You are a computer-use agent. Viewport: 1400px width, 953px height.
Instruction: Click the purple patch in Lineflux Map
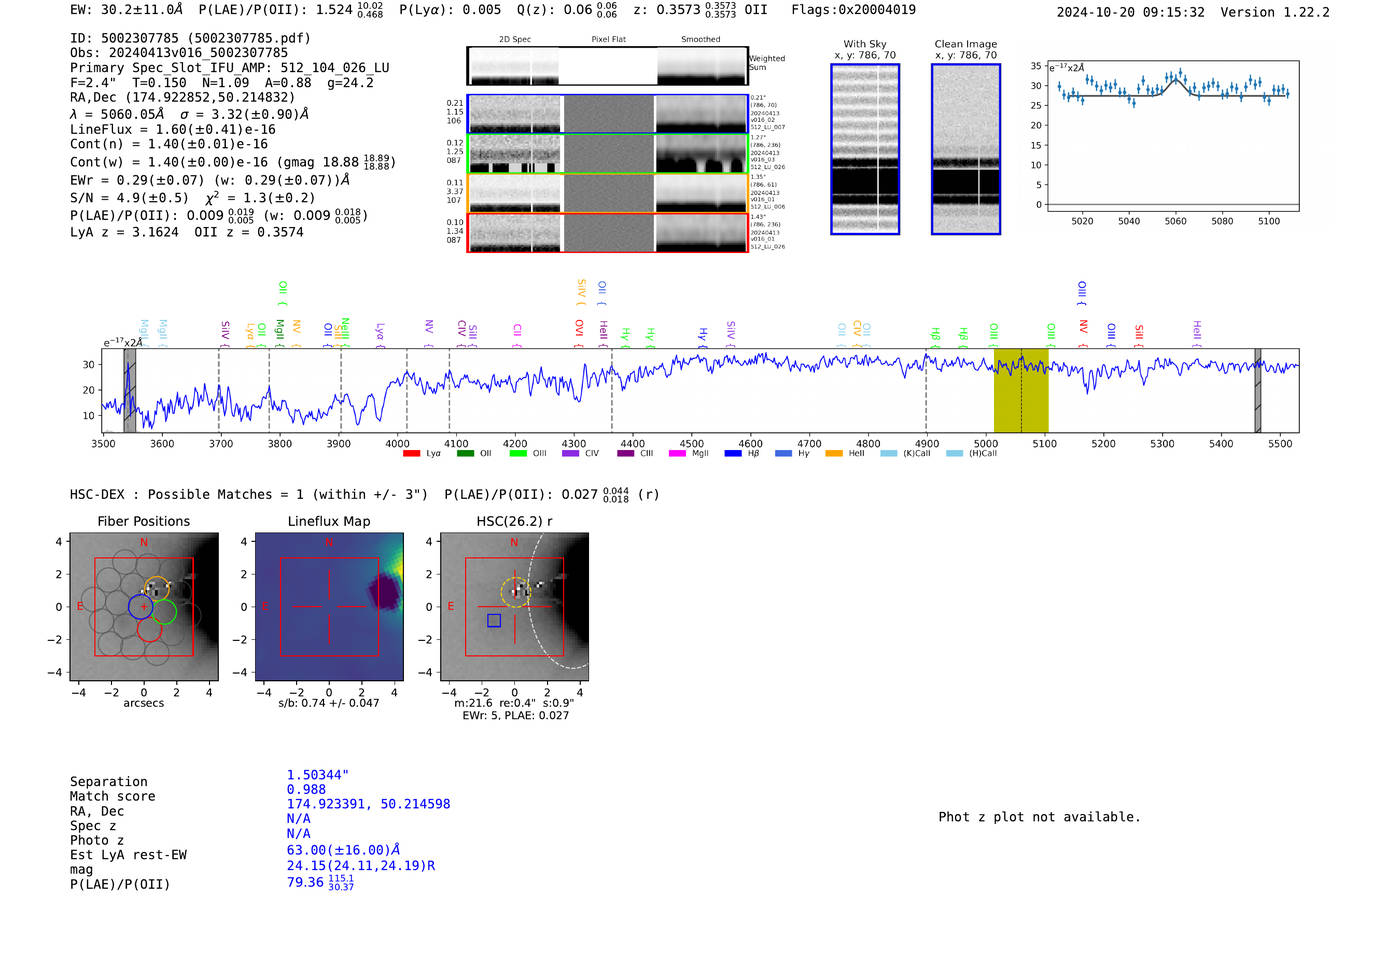point(384,592)
